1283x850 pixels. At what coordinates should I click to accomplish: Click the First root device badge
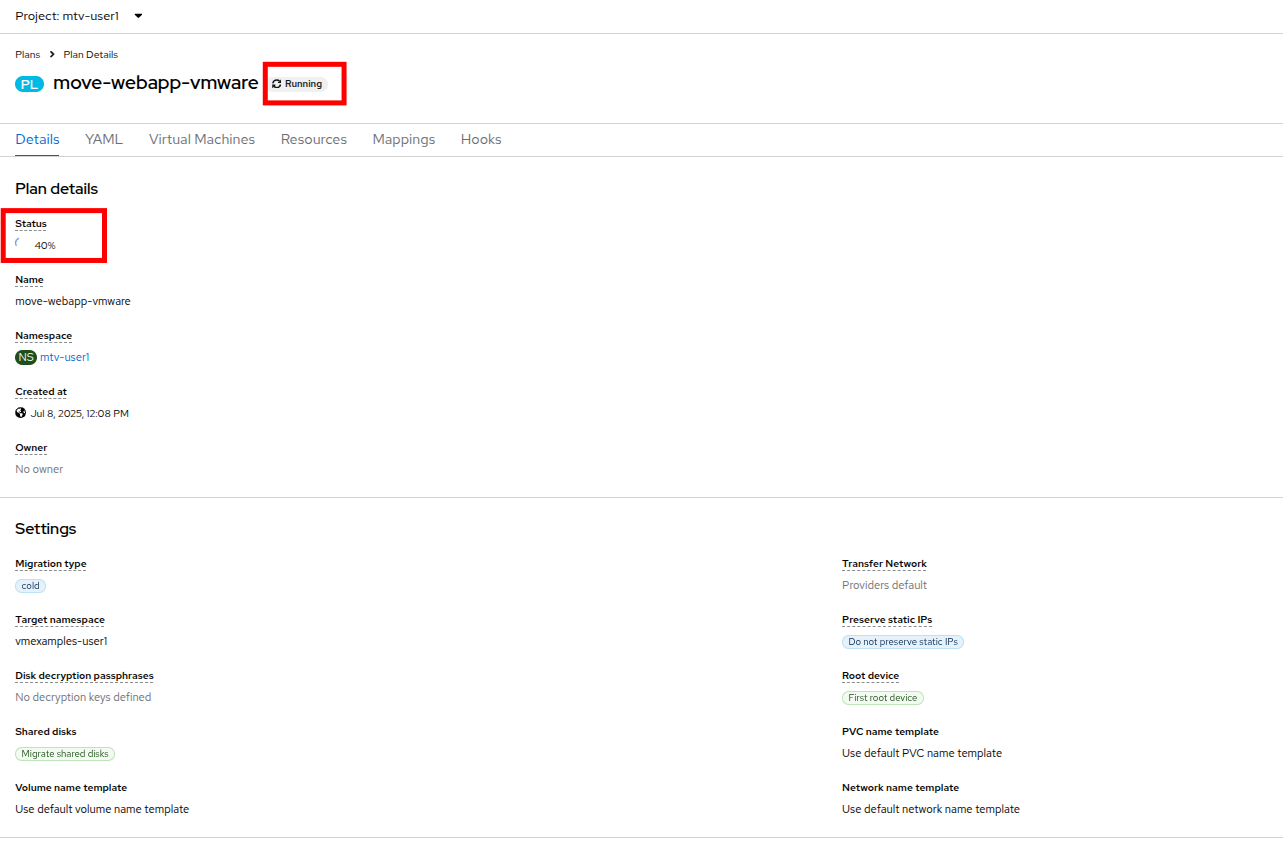pyautogui.click(x=882, y=698)
